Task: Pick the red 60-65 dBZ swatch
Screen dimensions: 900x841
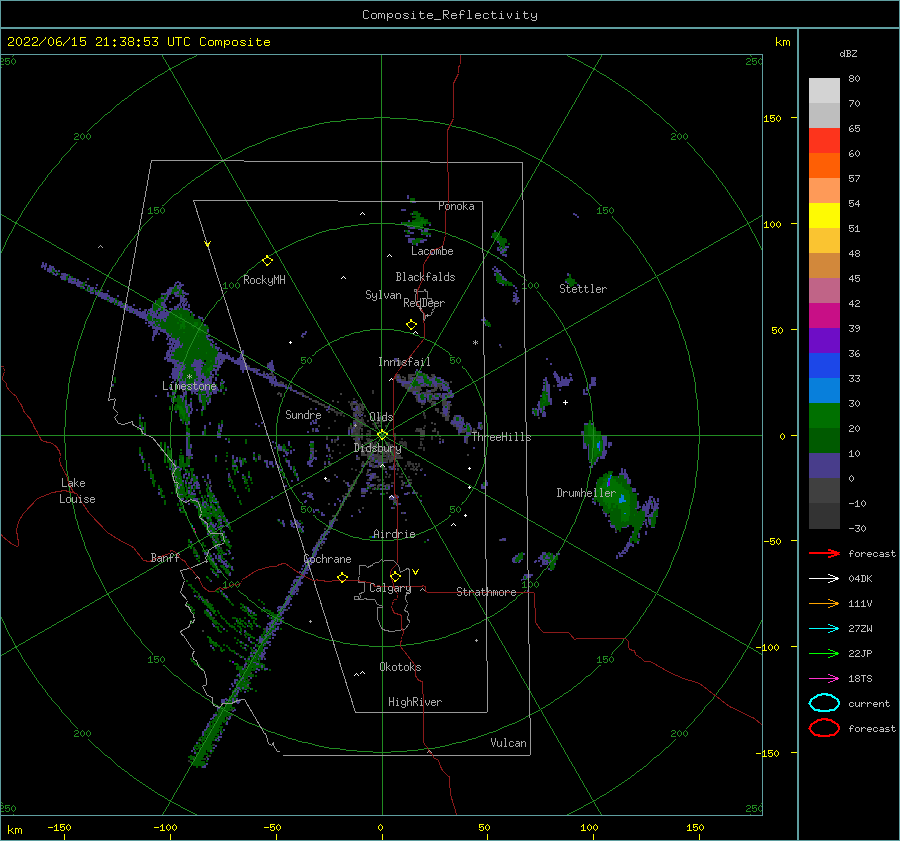Action: [824, 141]
